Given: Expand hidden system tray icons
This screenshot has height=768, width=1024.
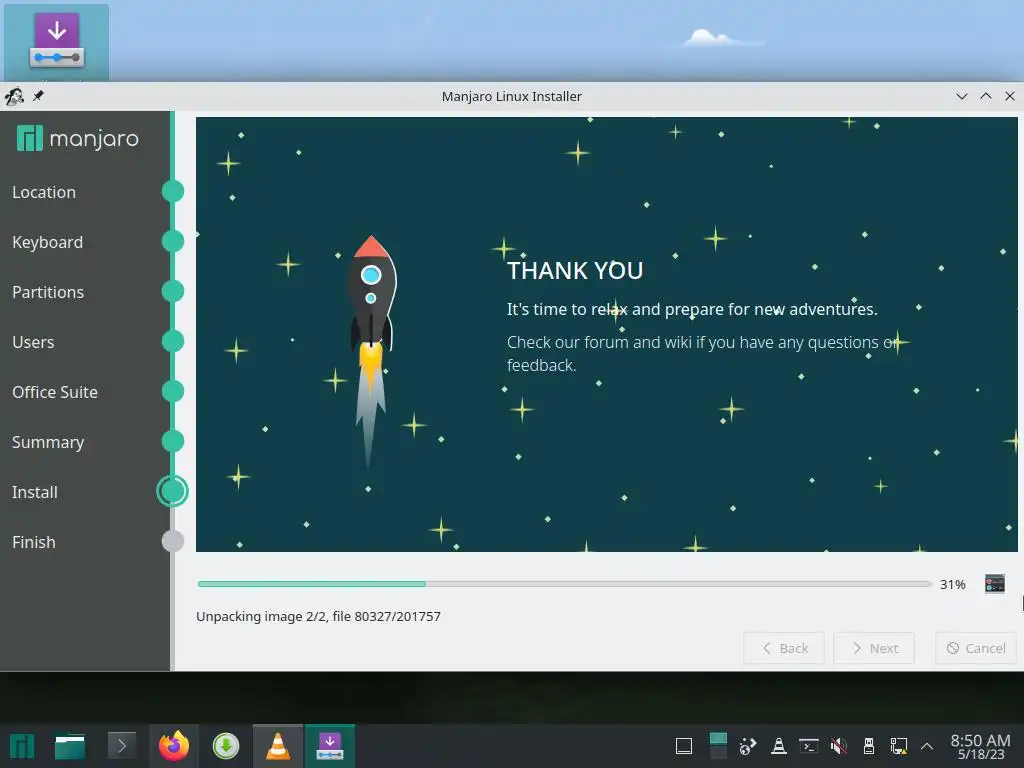Looking at the screenshot, I should 927,746.
